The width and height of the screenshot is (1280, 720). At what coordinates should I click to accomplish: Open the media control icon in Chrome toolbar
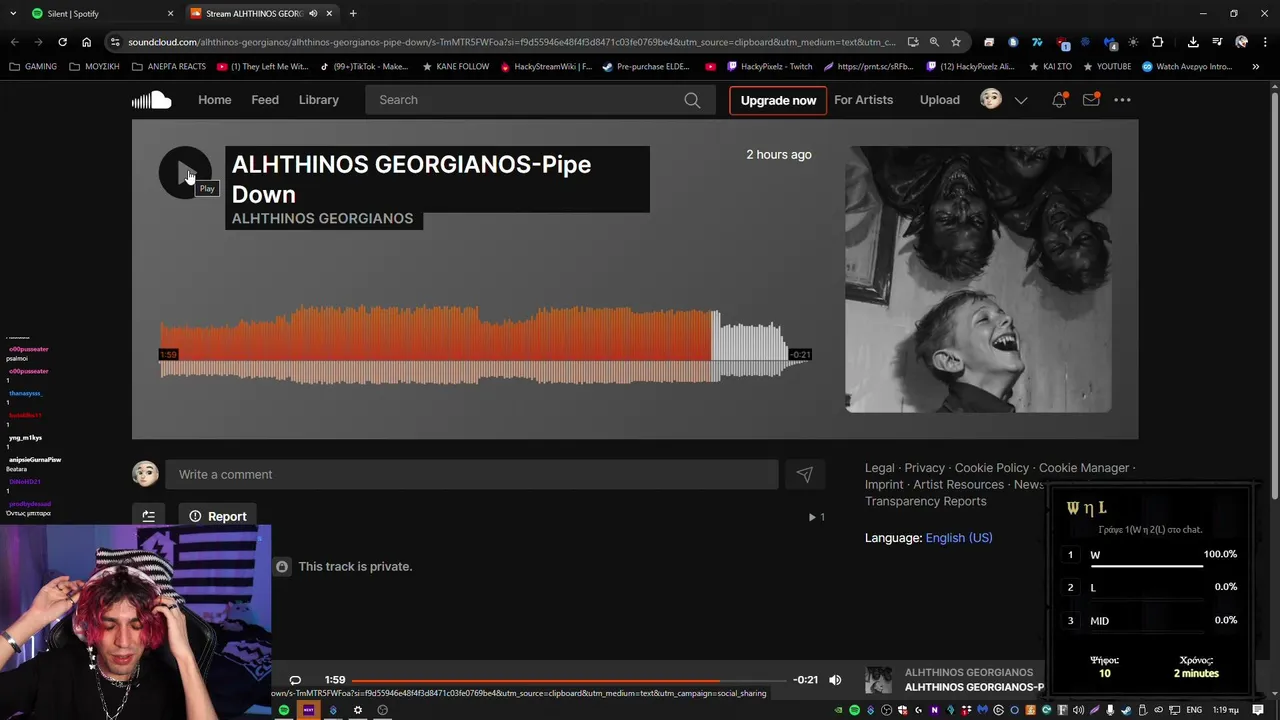1217,42
